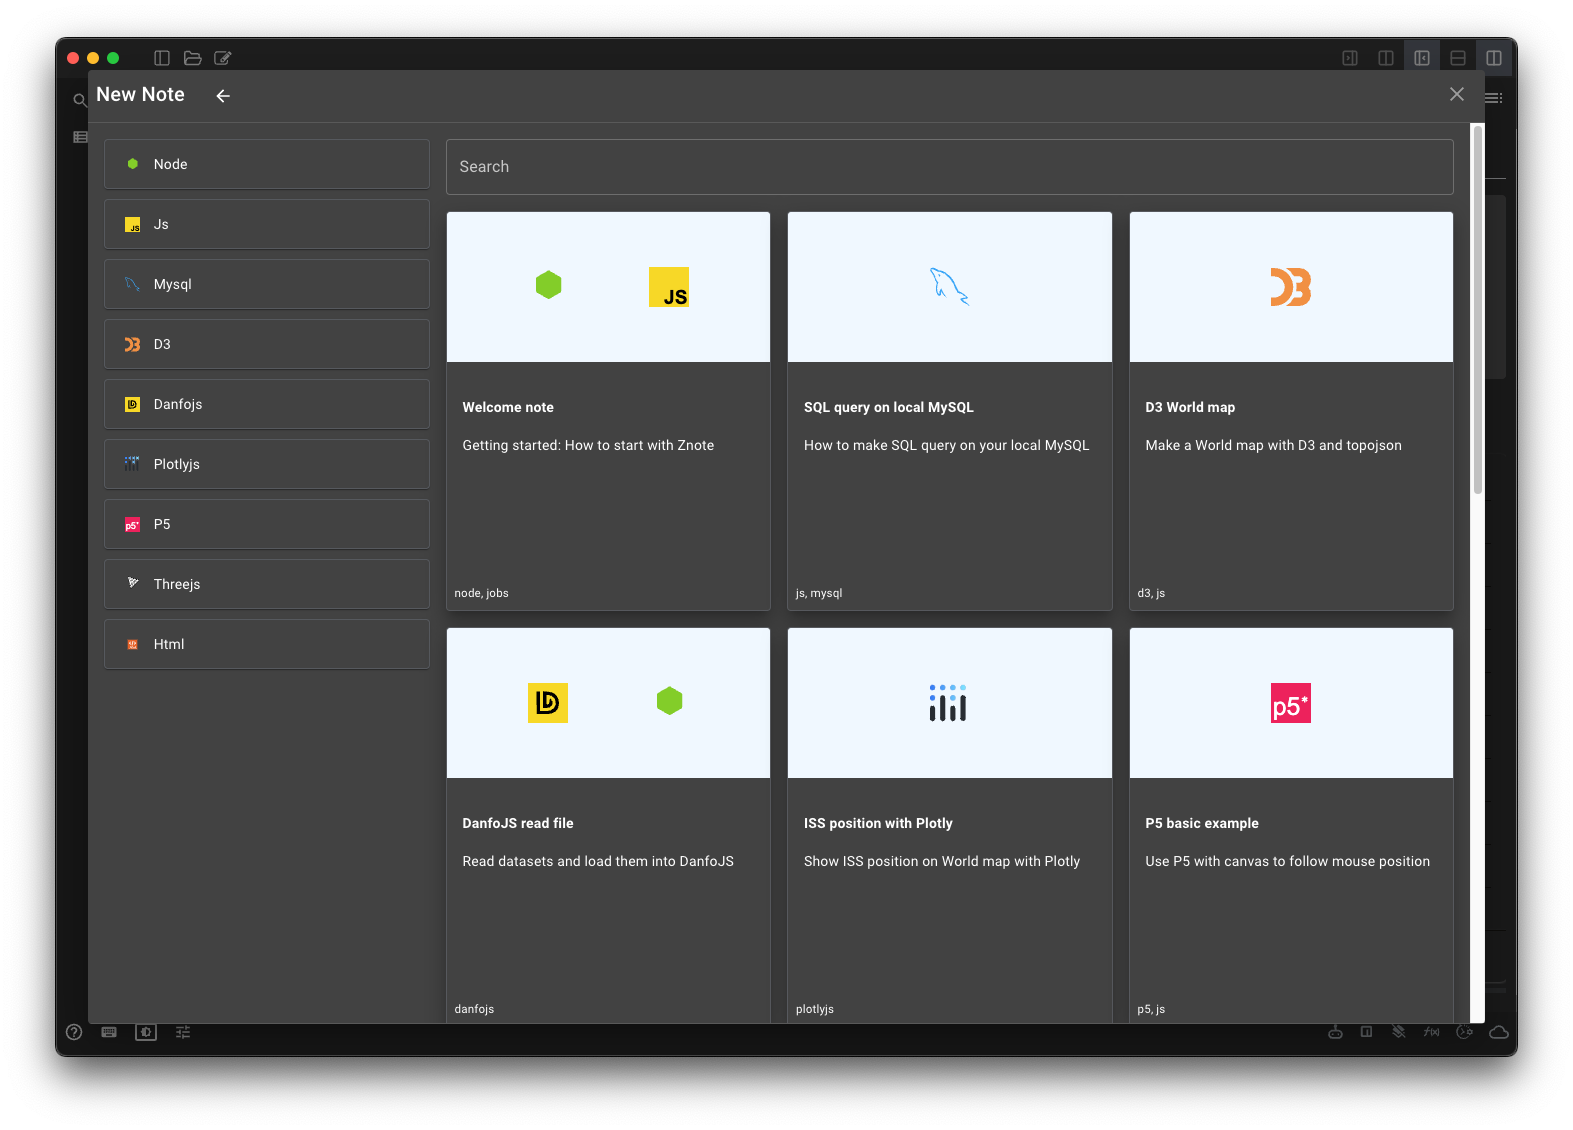Open the Welcome note template card

pos(608,411)
